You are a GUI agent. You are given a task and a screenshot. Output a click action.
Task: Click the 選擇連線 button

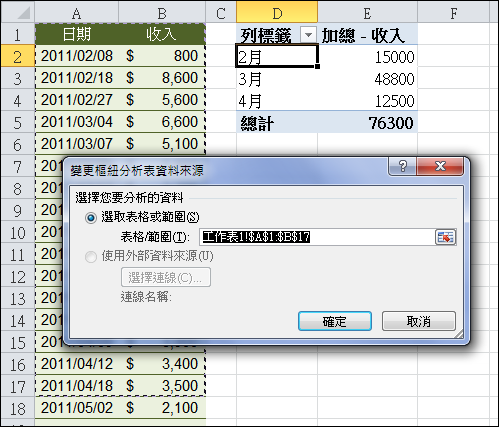tap(166, 277)
